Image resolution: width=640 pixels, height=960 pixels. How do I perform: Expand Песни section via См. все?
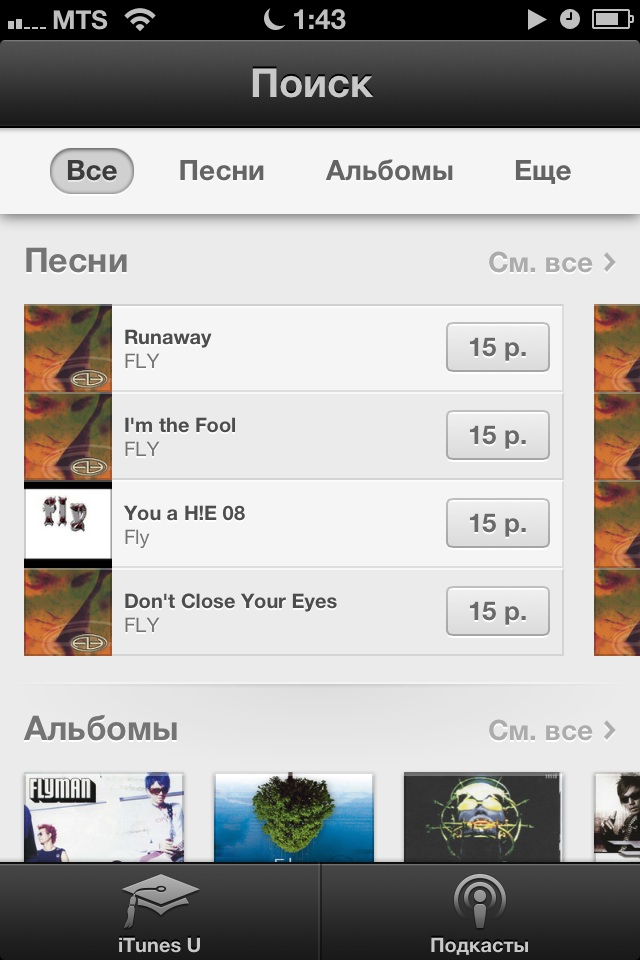552,263
